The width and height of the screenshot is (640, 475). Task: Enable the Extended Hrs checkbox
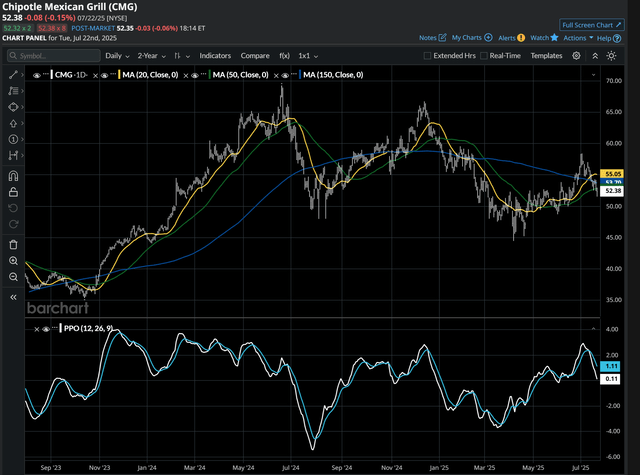[x=427, y=55]
